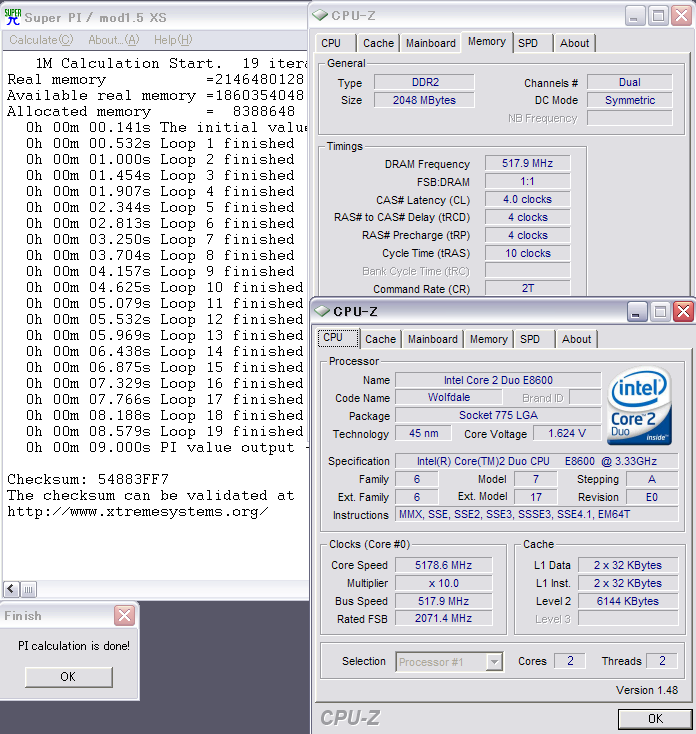
Task: Click the processor name Intel Core 2 Duo E8600
Action: point(498,380)
